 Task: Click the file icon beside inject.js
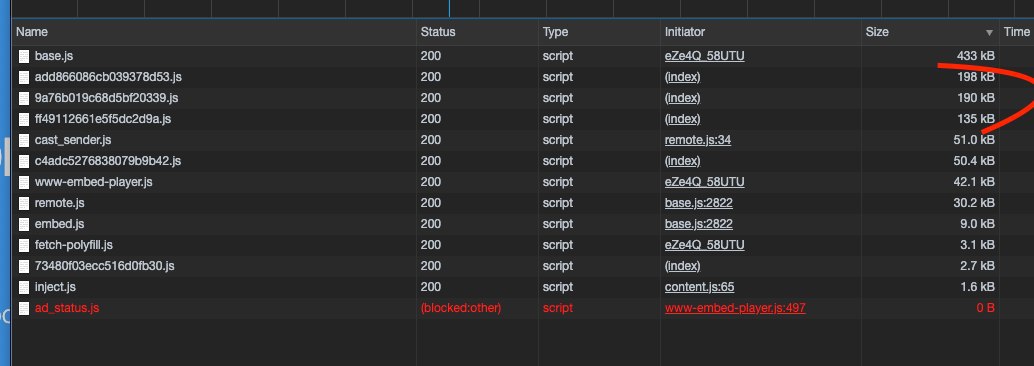coord(24,288)
